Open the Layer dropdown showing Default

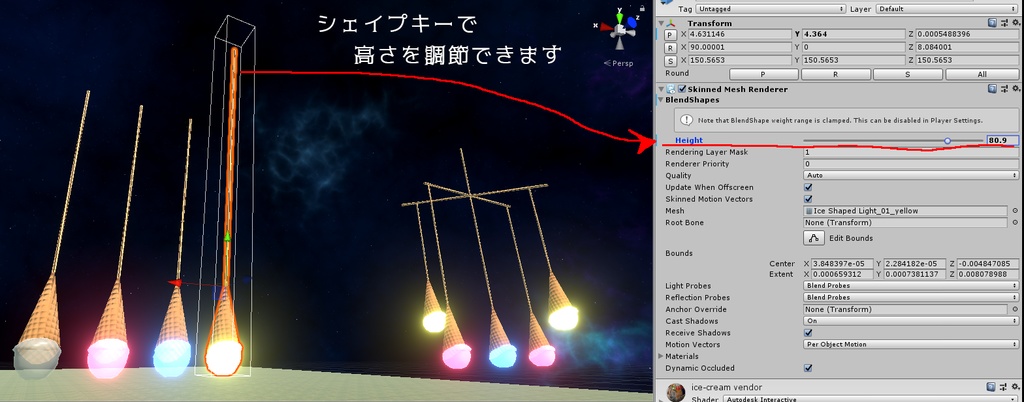[x=947, y=9]
